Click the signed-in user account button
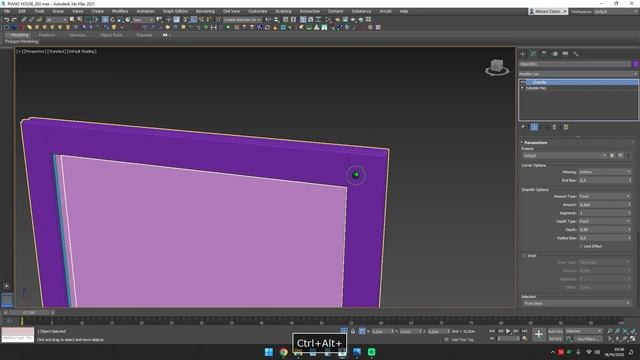The height and width of the screenshot is (360, 640). coord(547,11)
